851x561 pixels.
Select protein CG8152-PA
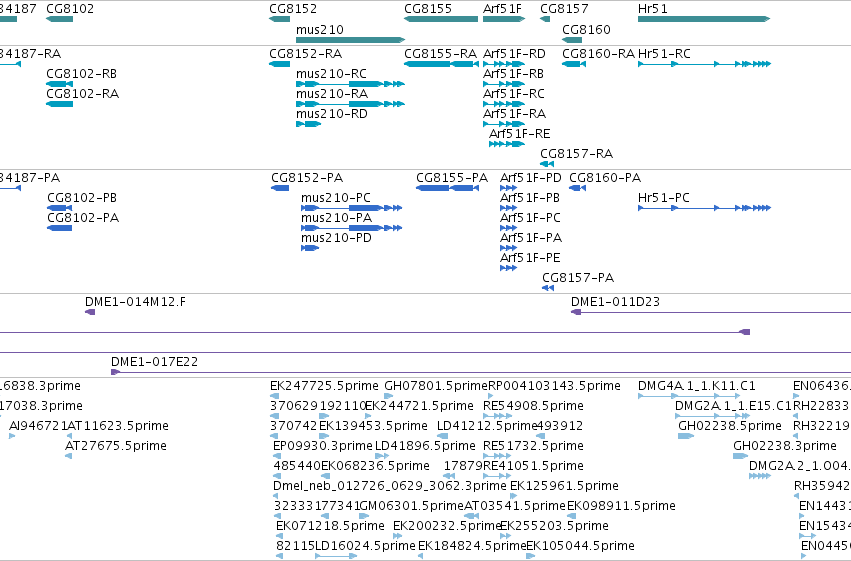[x=280, y=188]
